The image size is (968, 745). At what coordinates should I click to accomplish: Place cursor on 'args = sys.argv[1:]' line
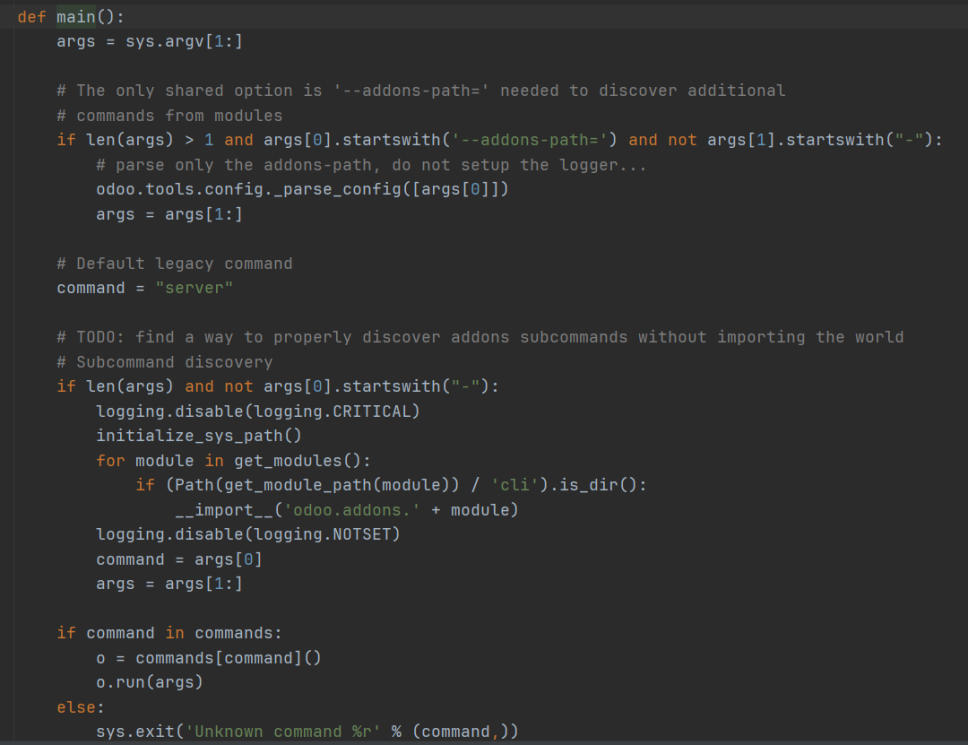click(149, 41)
